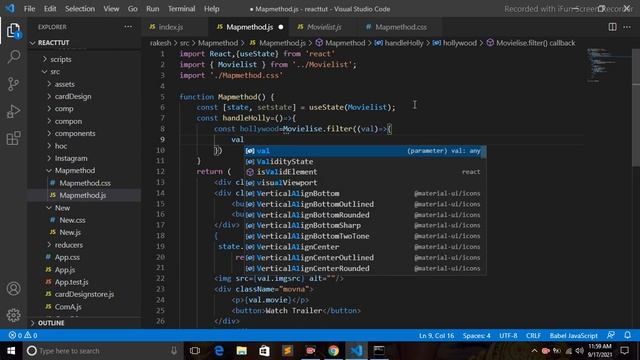Open the Selection menu
The image size is (640, 360).
tap(80, 9)
